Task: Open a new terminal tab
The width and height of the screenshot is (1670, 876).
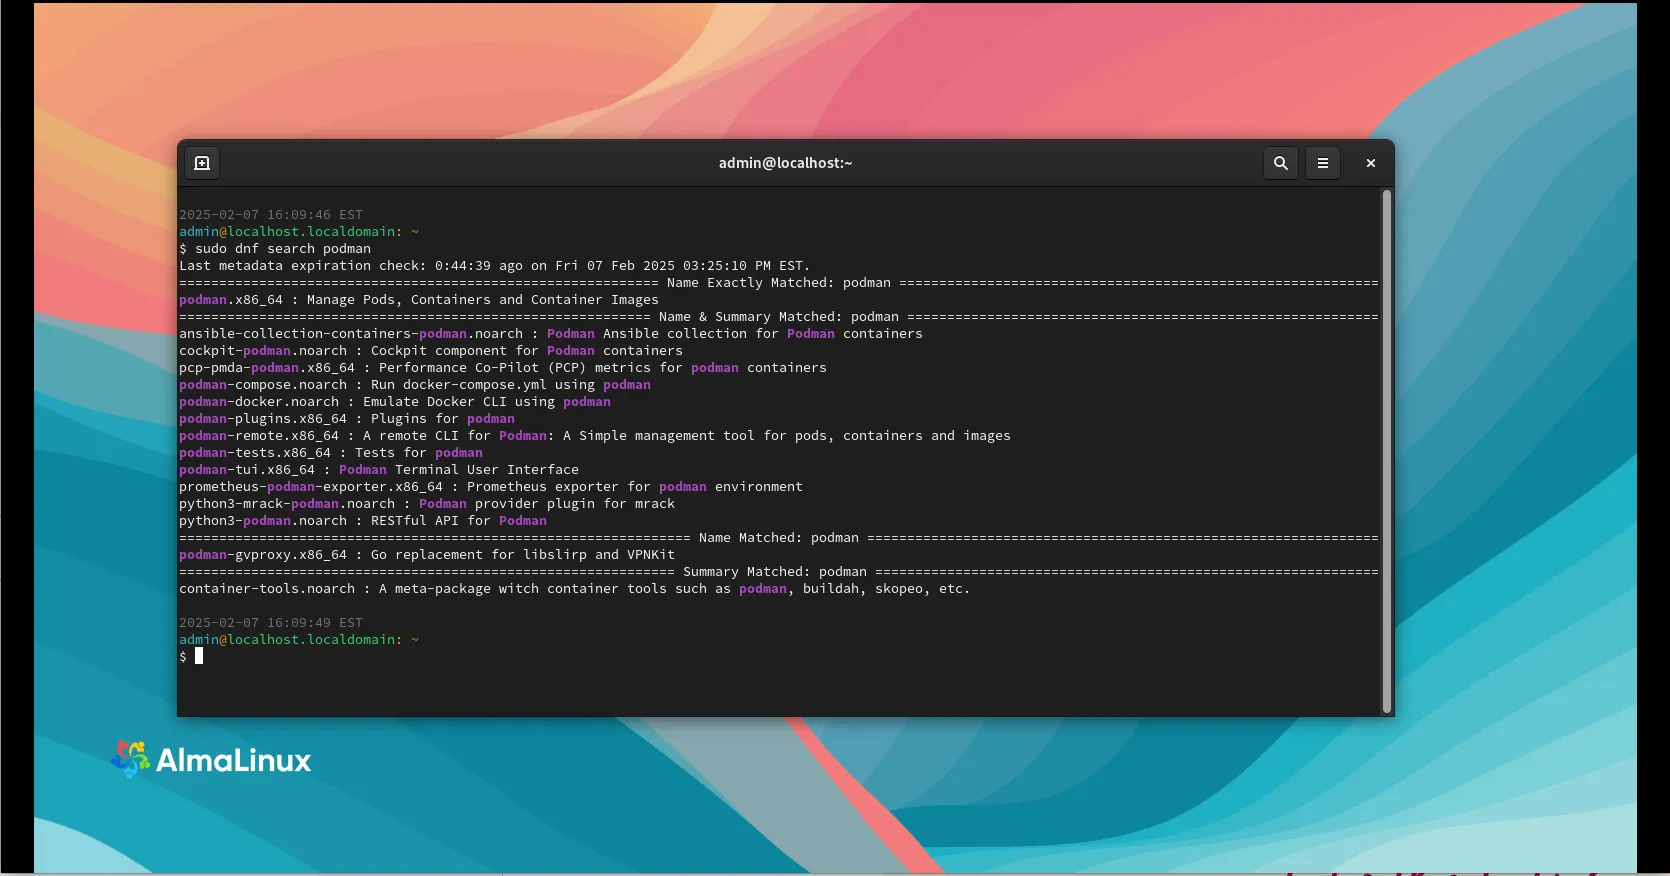Action: (202, 163)
